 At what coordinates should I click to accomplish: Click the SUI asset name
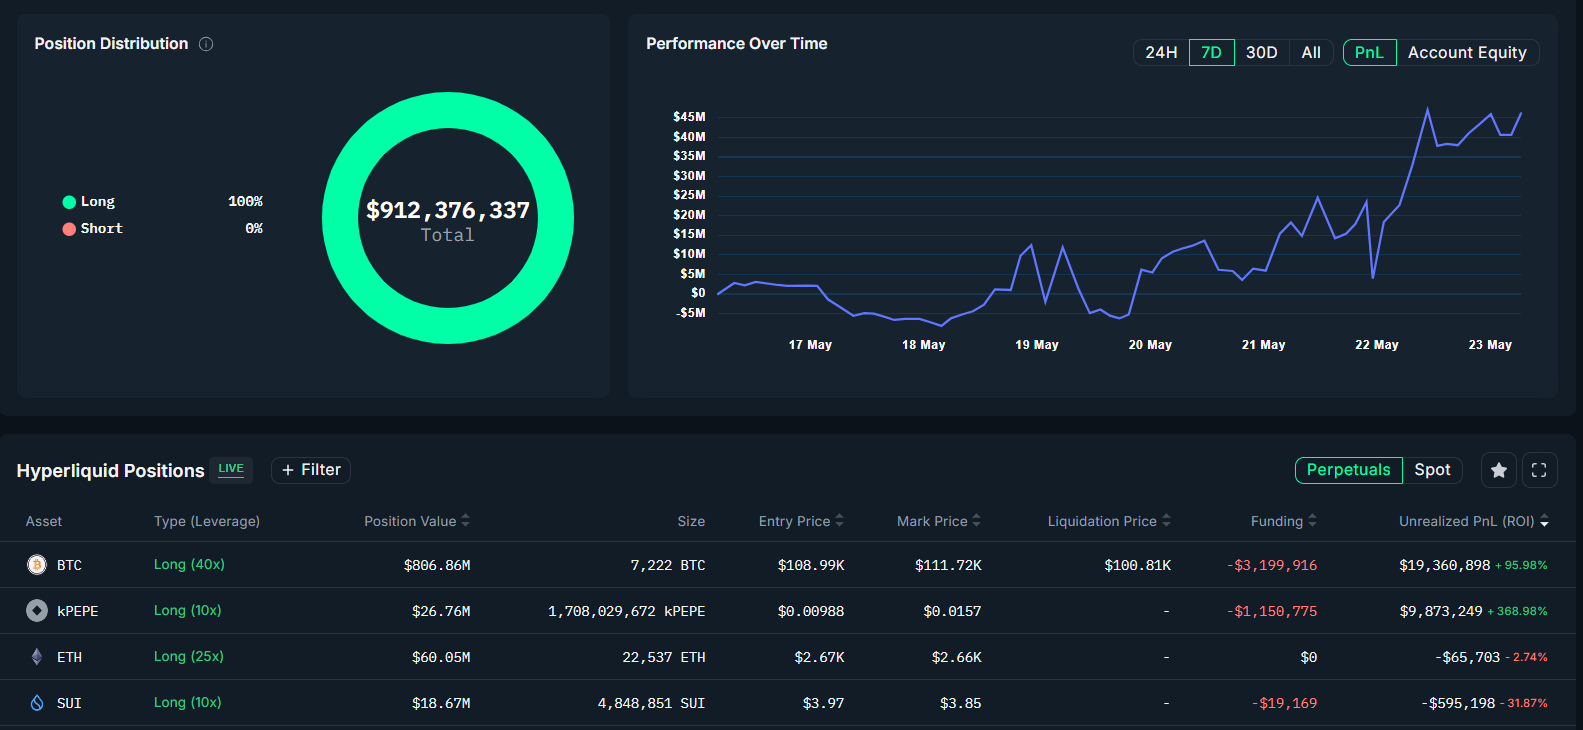[x=69, y=703]
